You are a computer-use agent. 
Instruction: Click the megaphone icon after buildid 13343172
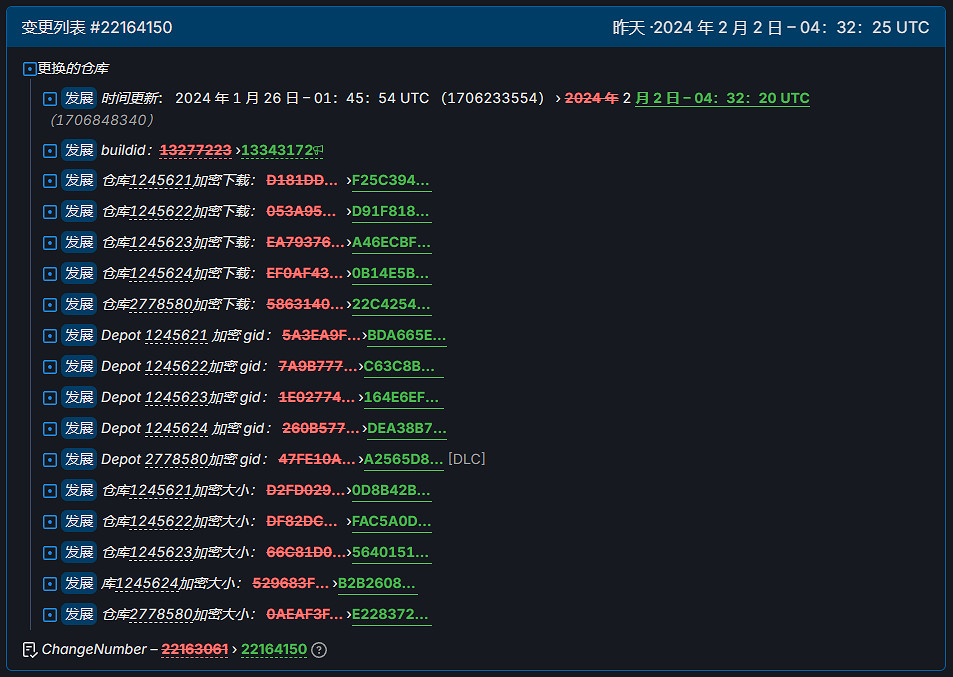(319, 151)
